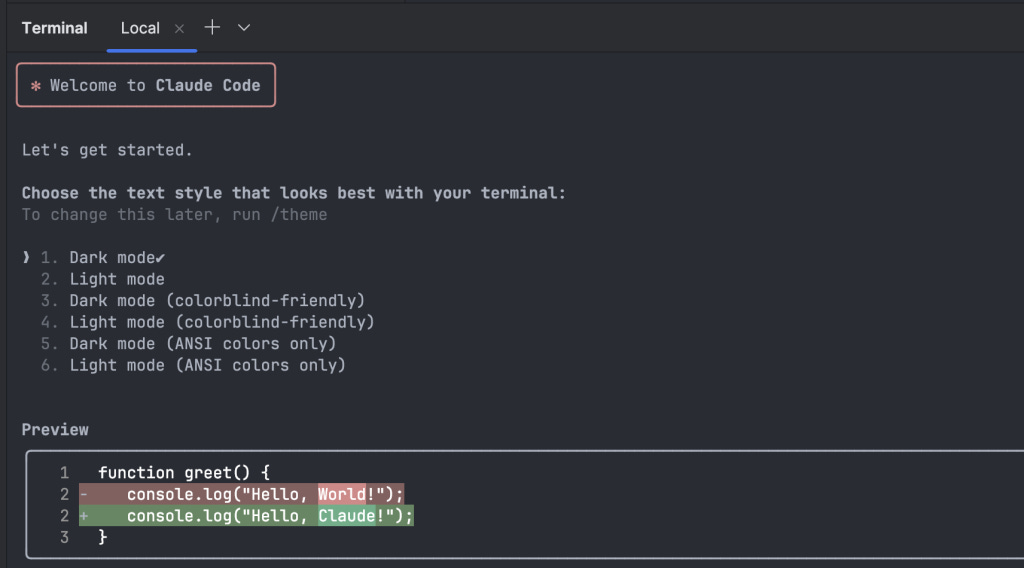Click the selection arrow beside Dark mode
1024x568 pixels.
(x=26, y=257)
